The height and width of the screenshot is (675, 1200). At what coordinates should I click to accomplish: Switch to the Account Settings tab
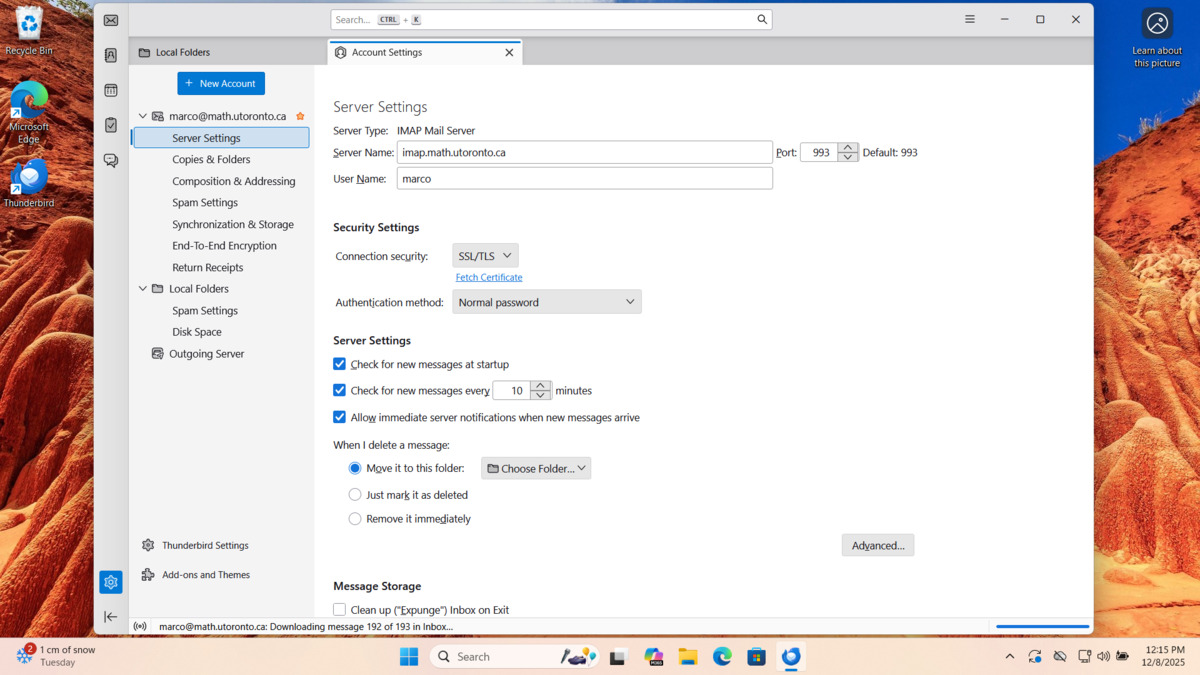click(388, 52)
